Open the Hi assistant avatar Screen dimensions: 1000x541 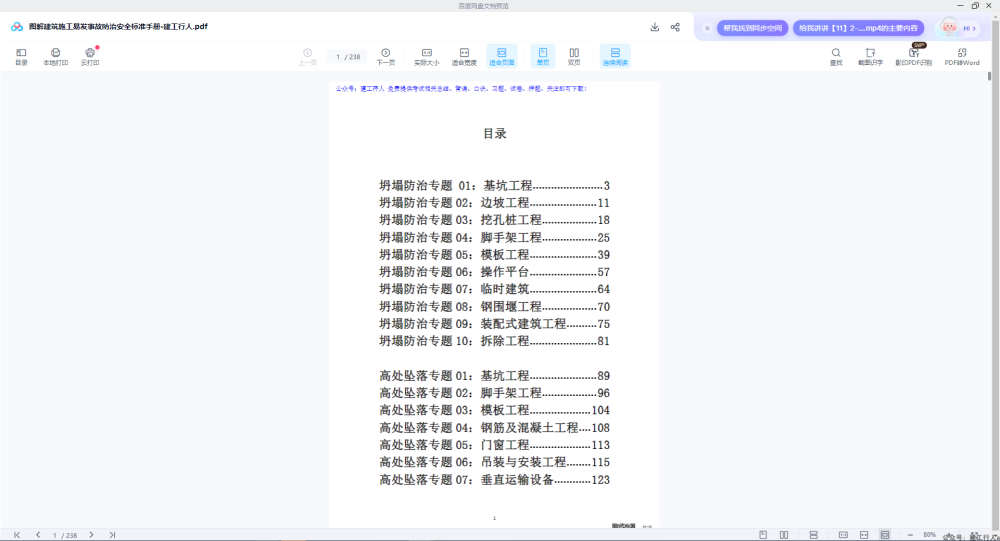click(959, 28)
